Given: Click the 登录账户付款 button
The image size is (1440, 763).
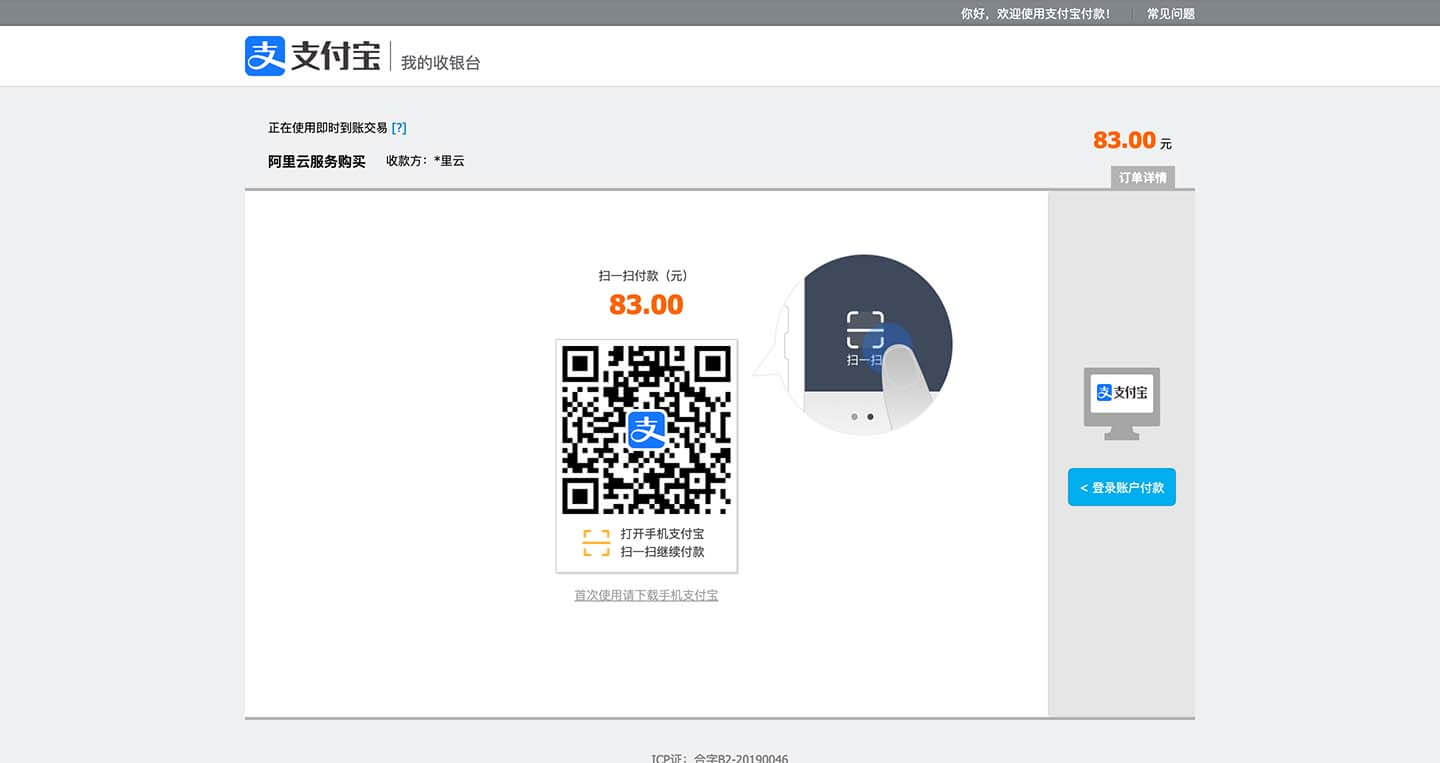Looking at the screenshot, I should point(1122,487).
